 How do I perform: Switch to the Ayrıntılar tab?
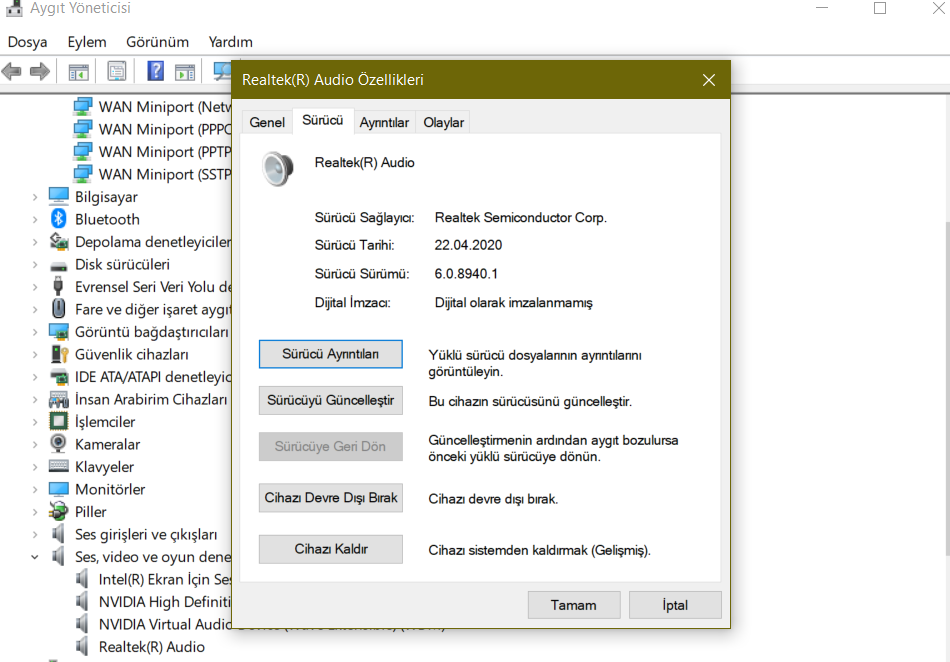384,122
